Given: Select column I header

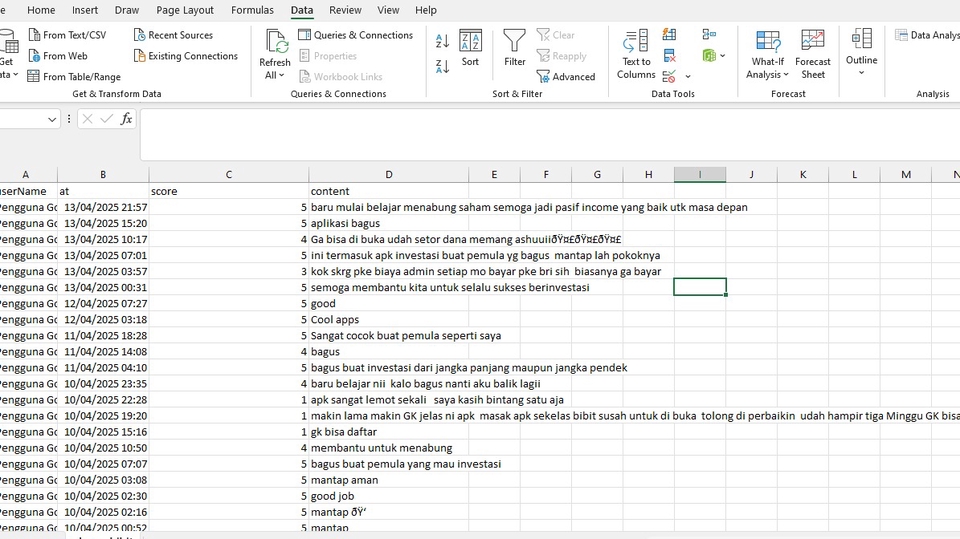Looking at the screenshot, I should click(700, 175).
